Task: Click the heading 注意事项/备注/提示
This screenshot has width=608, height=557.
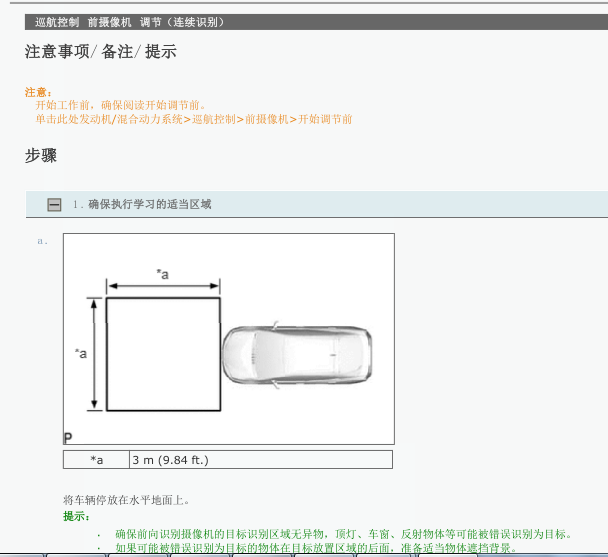Action: (x=101, y=52)
